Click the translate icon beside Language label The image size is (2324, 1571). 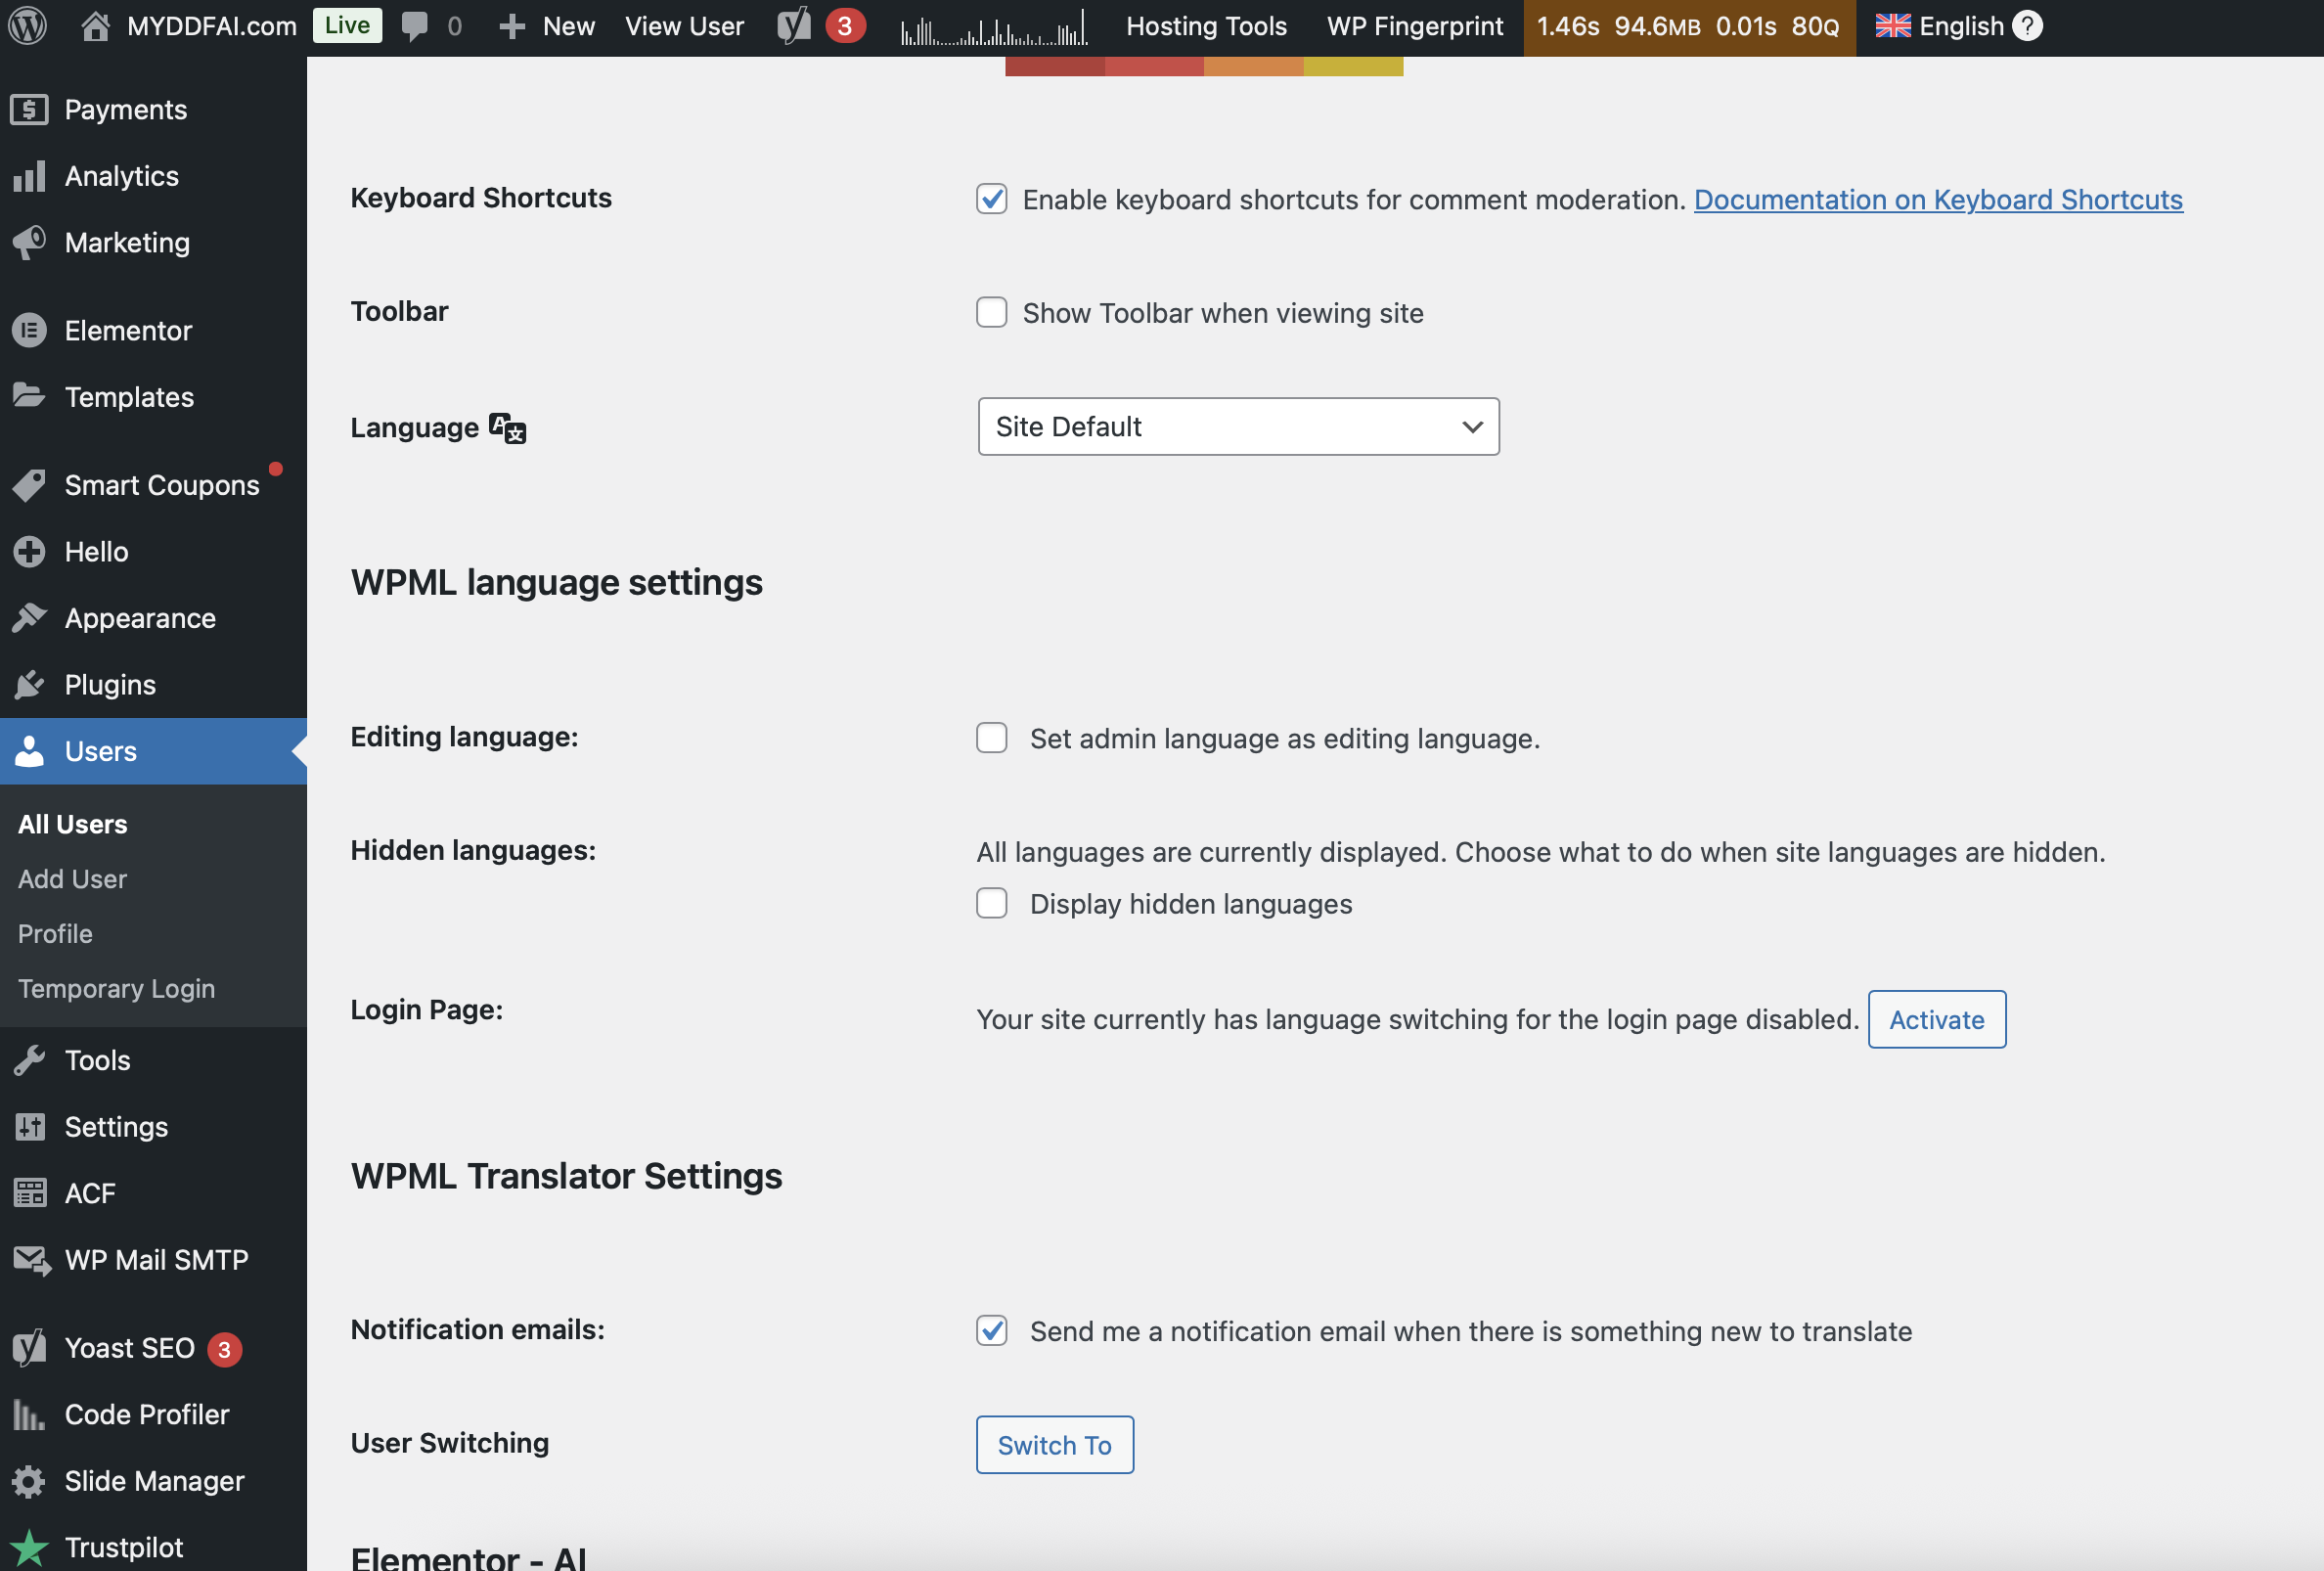pyautogui.click(x=507, y=428)
